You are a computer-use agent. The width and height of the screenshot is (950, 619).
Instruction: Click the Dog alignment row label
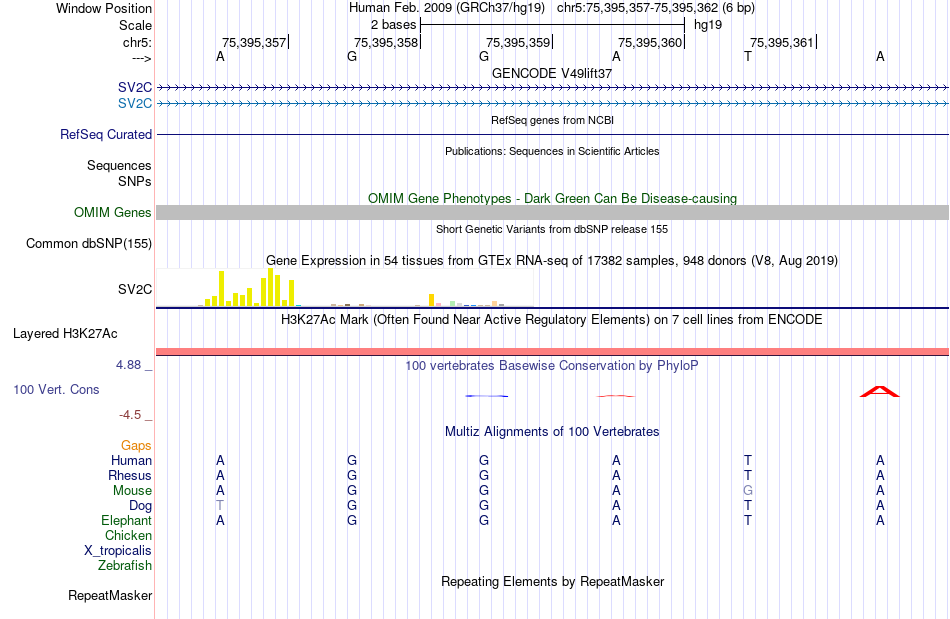[x=140, y=506]
